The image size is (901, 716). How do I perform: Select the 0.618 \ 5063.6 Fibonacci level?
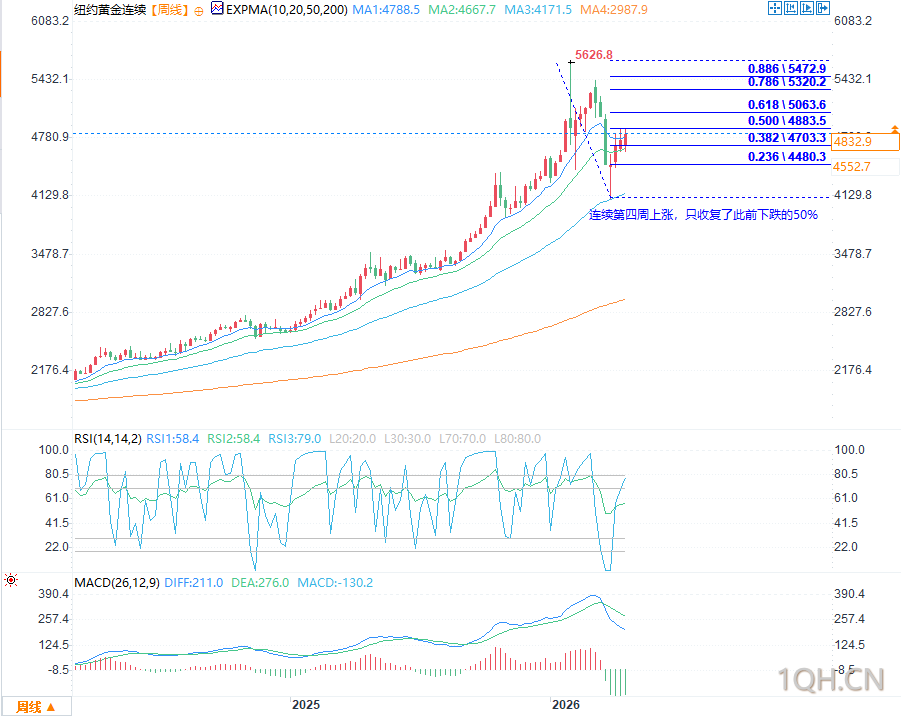coord(787,105)
